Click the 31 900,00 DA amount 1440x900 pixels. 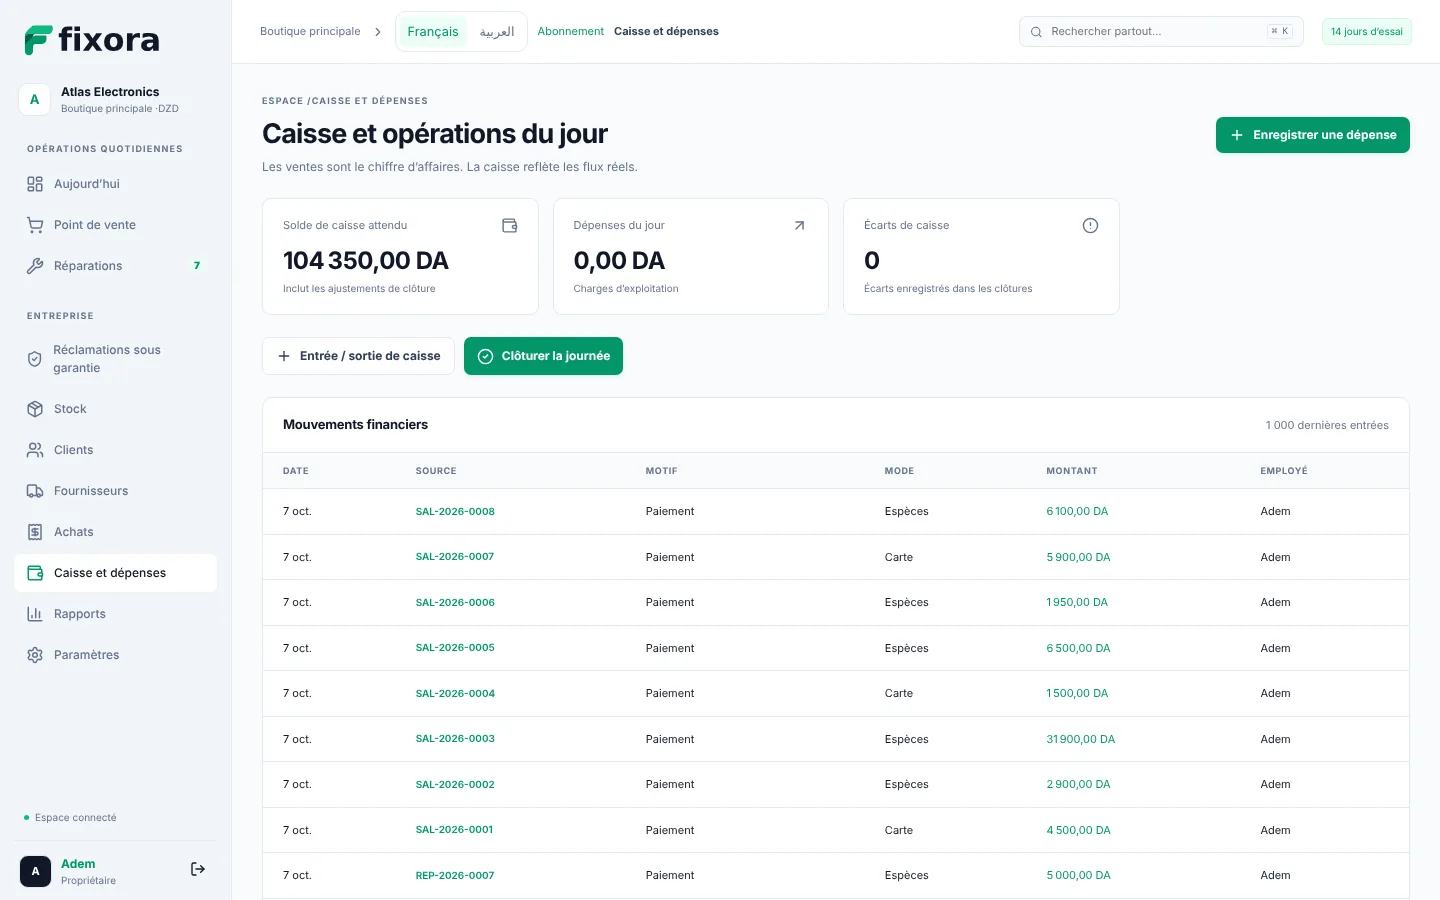pos(1080,739)
